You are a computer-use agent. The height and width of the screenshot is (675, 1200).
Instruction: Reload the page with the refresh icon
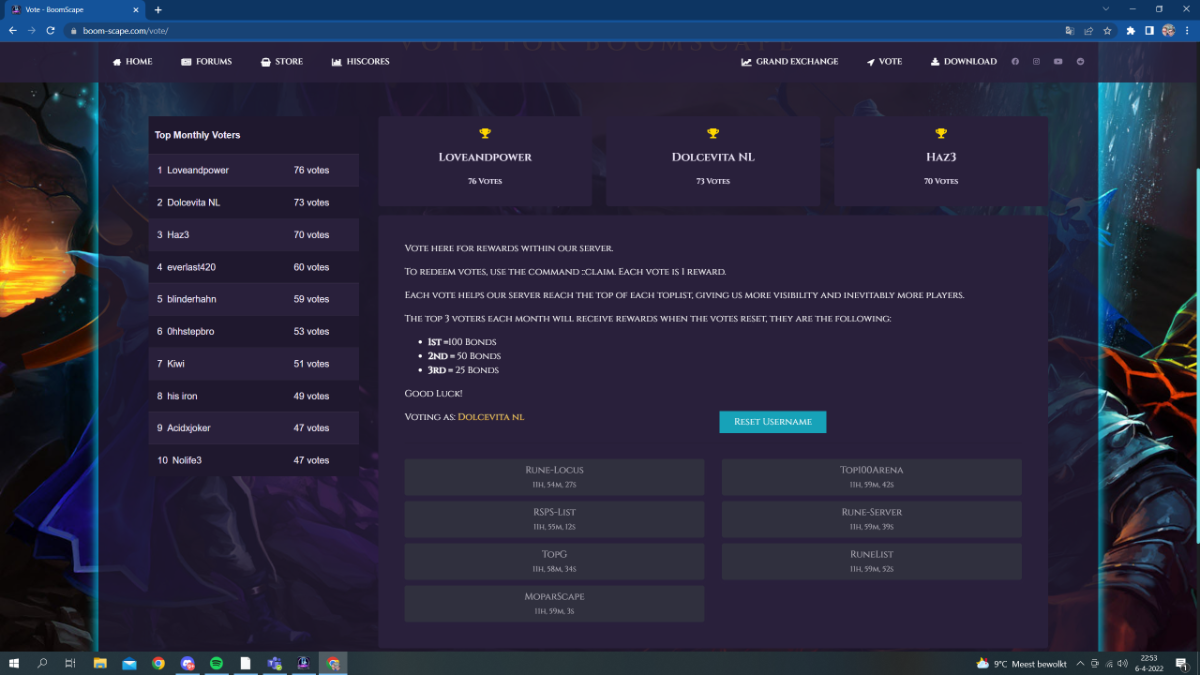pos(50,30)
